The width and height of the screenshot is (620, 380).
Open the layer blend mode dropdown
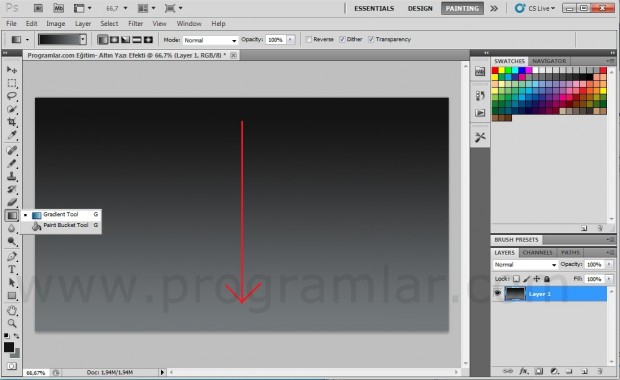pos(525,265)
